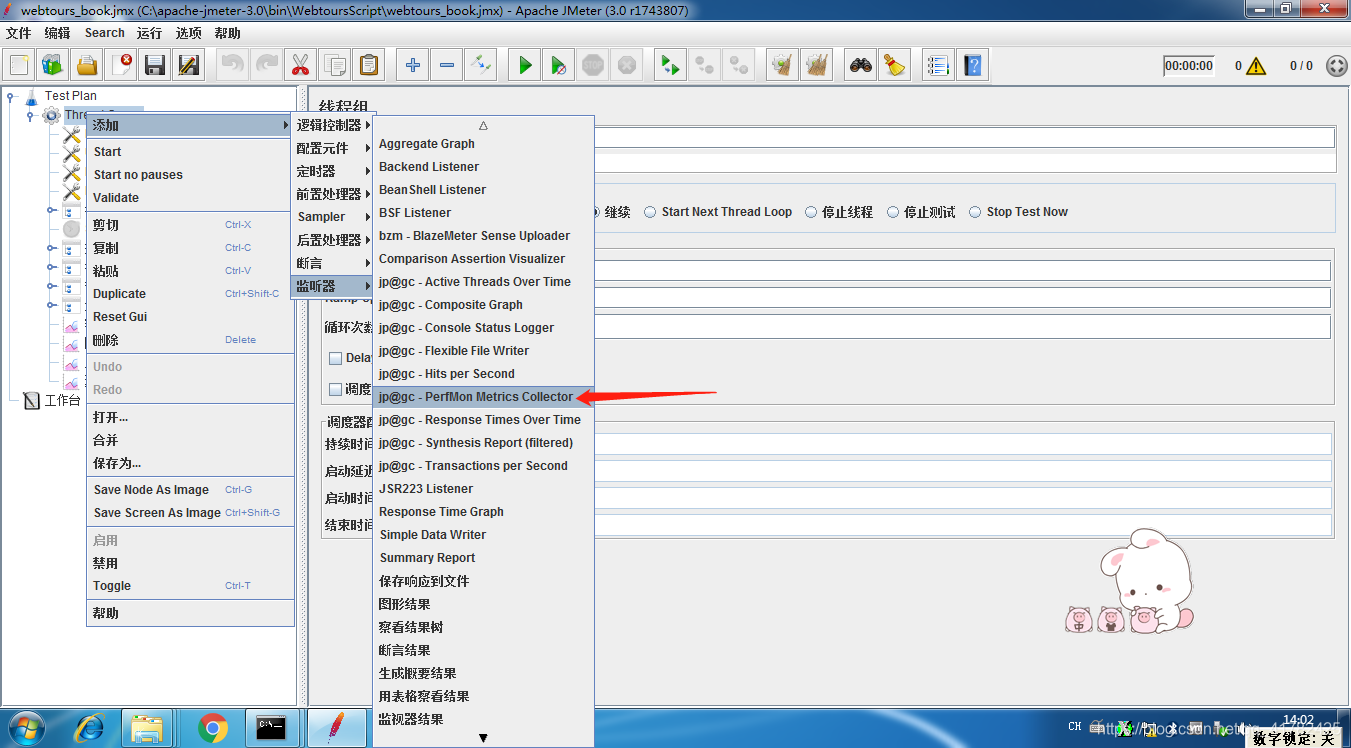Click the Open file toolbar icon
The width and height of the screenshot is (1351, 748).
[x=87, y=65]
